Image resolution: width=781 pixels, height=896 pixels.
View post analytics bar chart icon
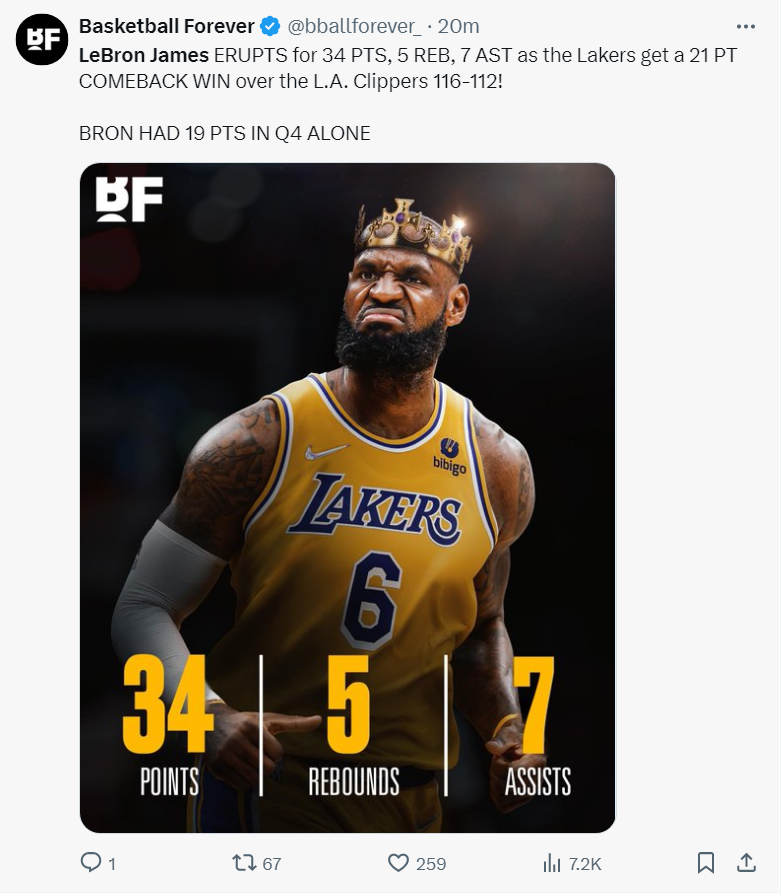coord(552,863)
